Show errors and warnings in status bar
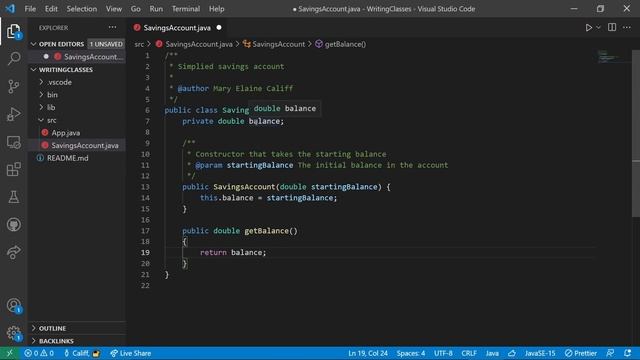 pos(39,353)
